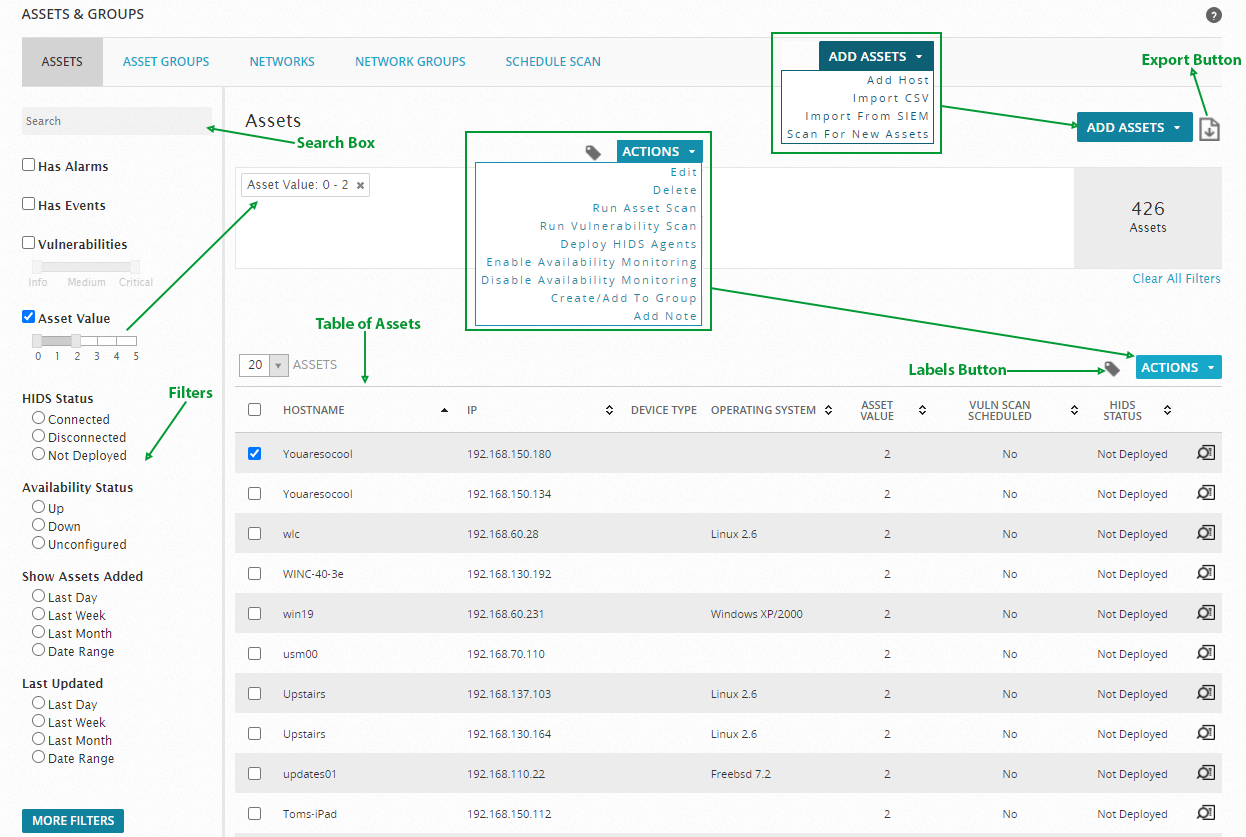
Task: Open the help question mark icon
Action: click(x=1213, y=15)
